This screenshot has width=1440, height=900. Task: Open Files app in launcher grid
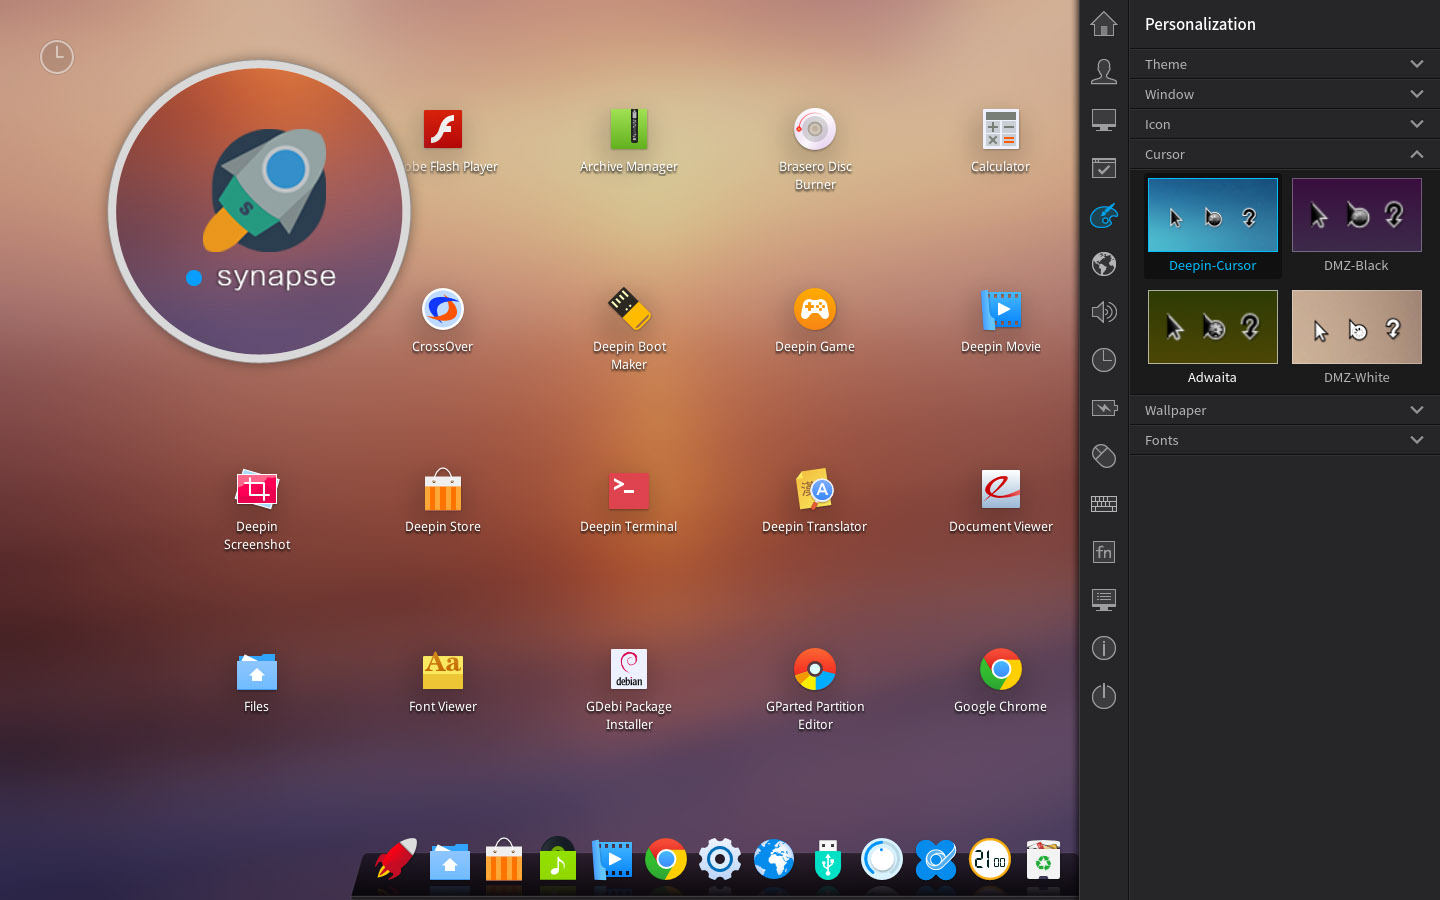coord(257,671)
